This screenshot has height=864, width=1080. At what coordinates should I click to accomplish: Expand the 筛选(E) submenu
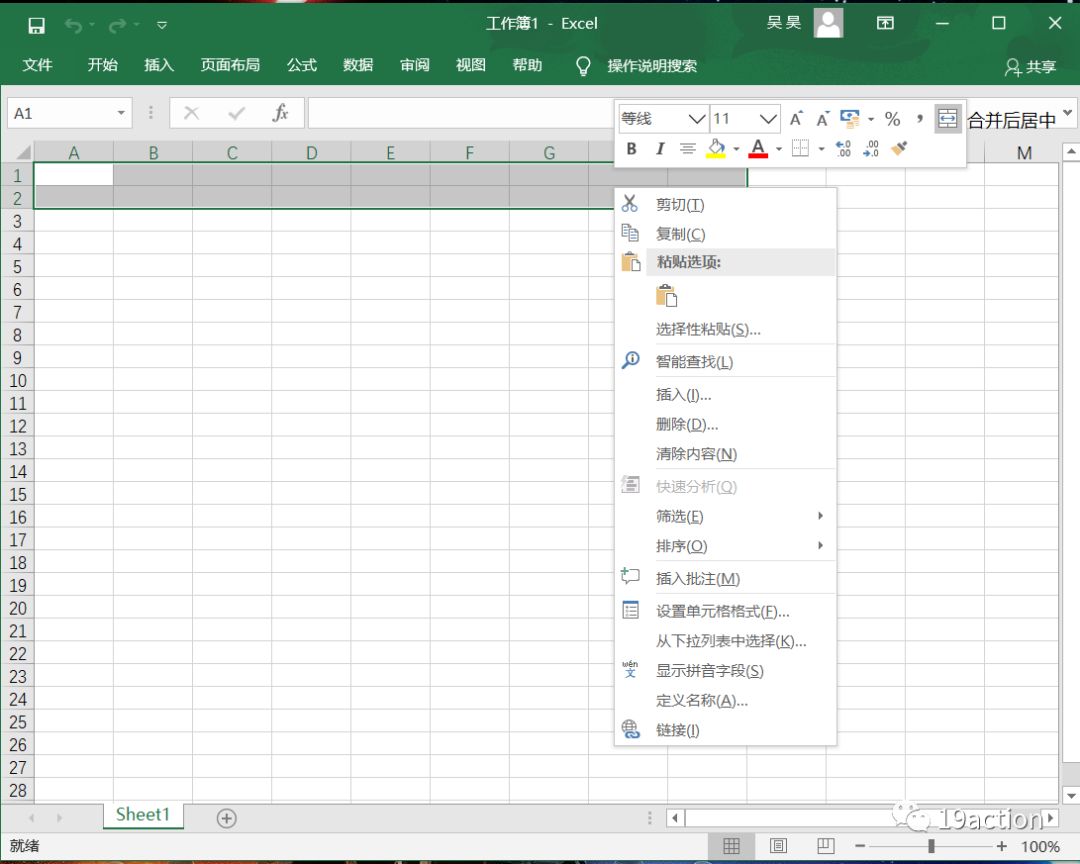pos(725,516)
